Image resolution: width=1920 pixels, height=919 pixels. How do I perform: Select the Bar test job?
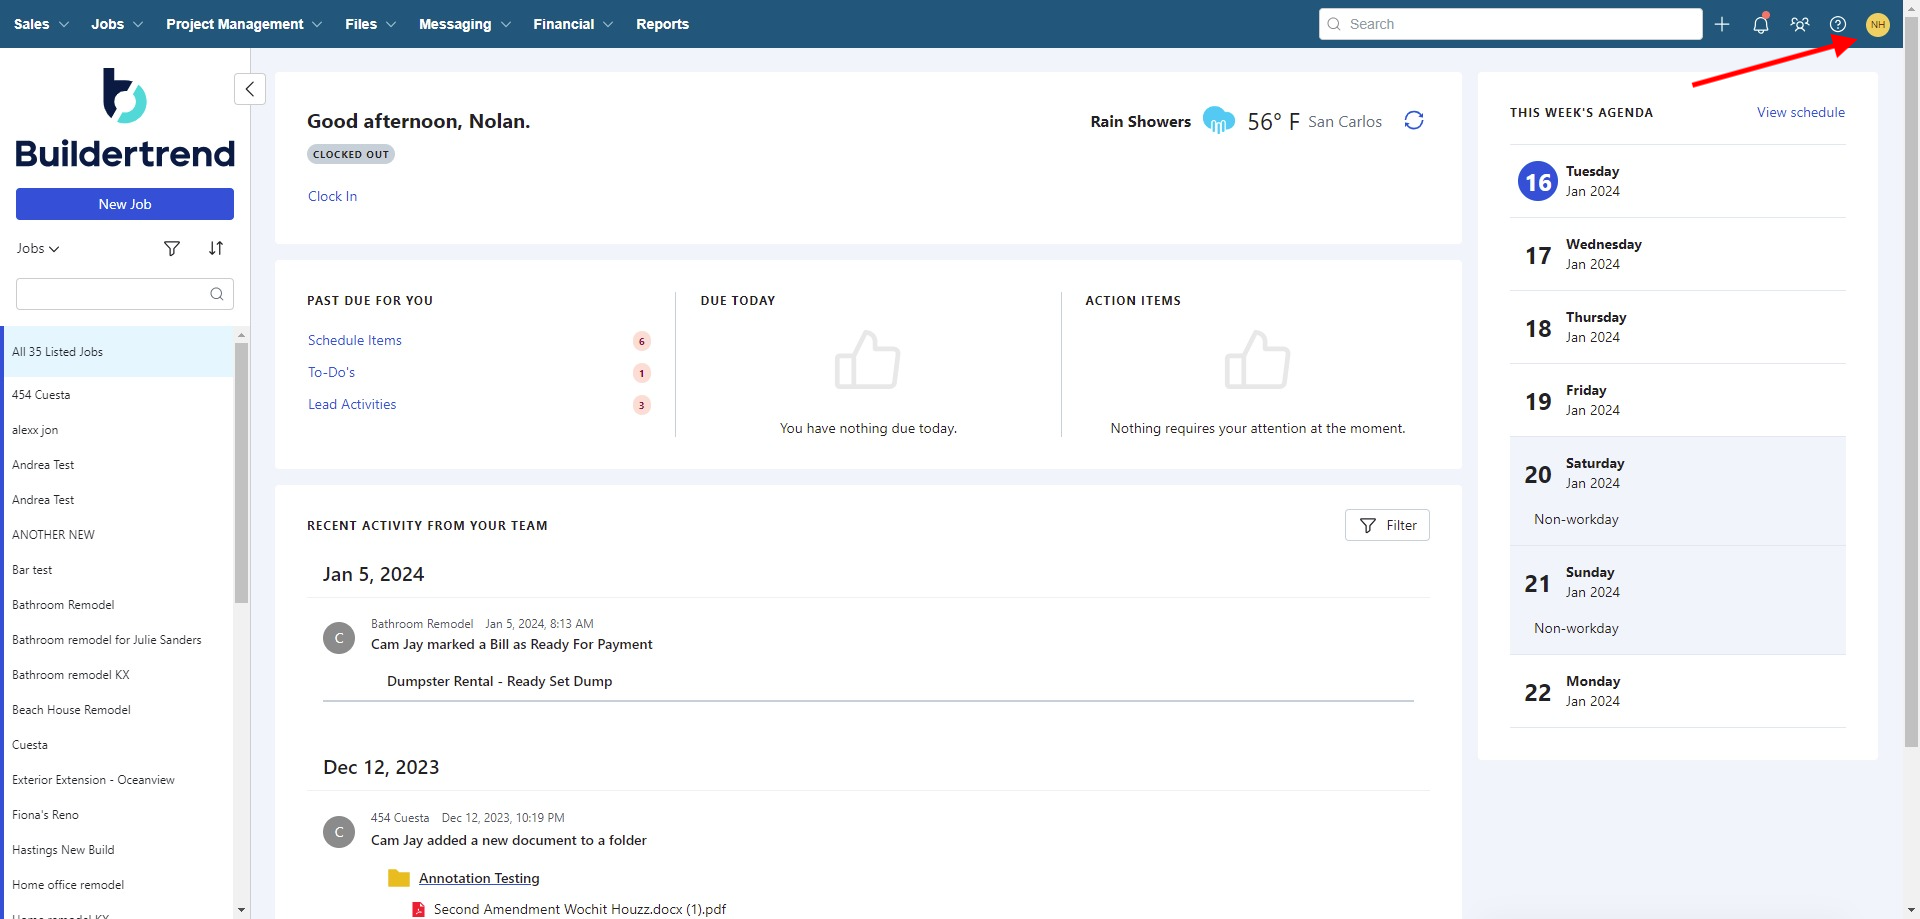[118, 570]
